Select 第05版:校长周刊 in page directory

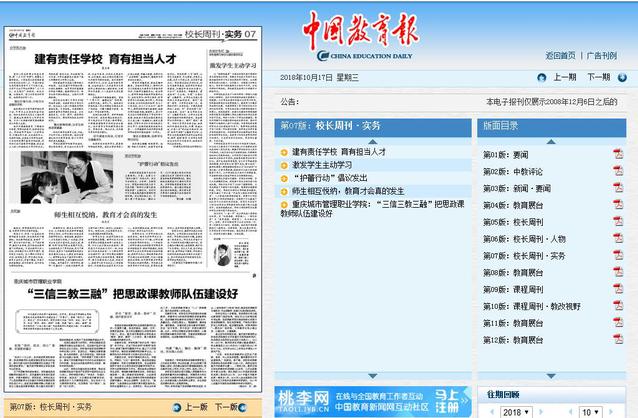(513, 222)
